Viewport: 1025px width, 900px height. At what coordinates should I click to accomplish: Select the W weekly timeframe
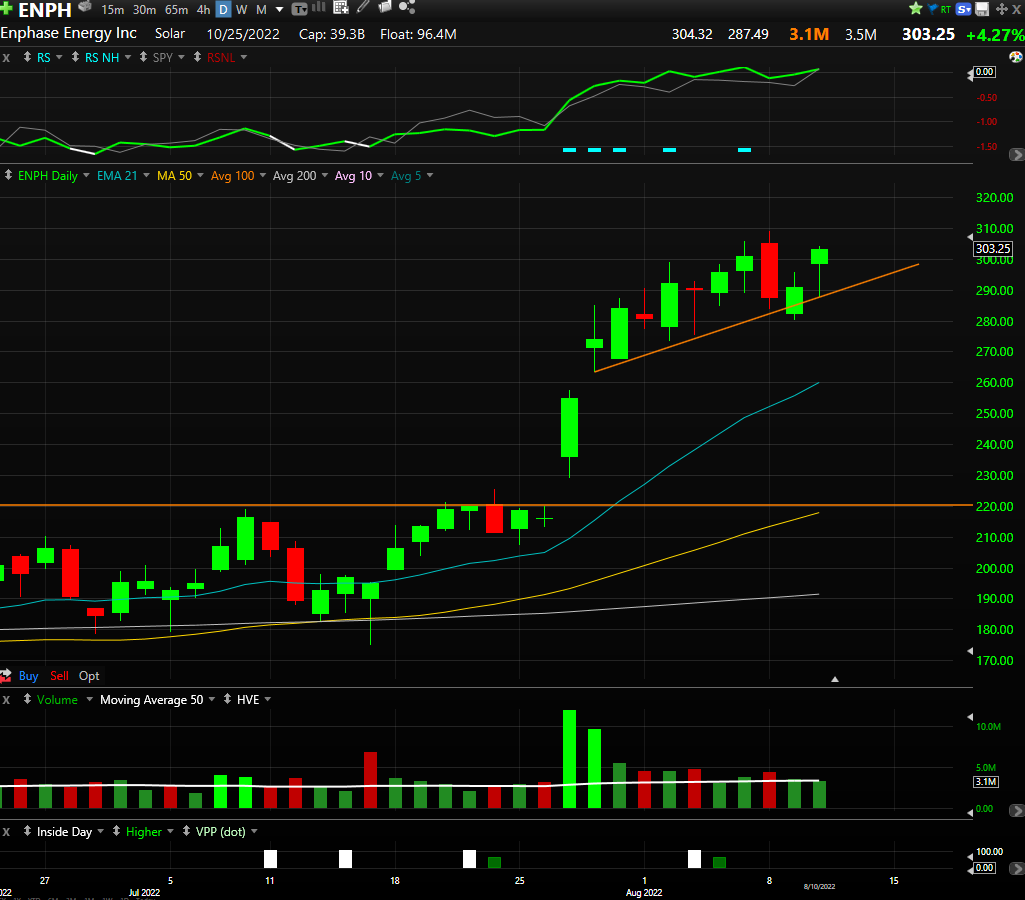click(x=241, y=10)
